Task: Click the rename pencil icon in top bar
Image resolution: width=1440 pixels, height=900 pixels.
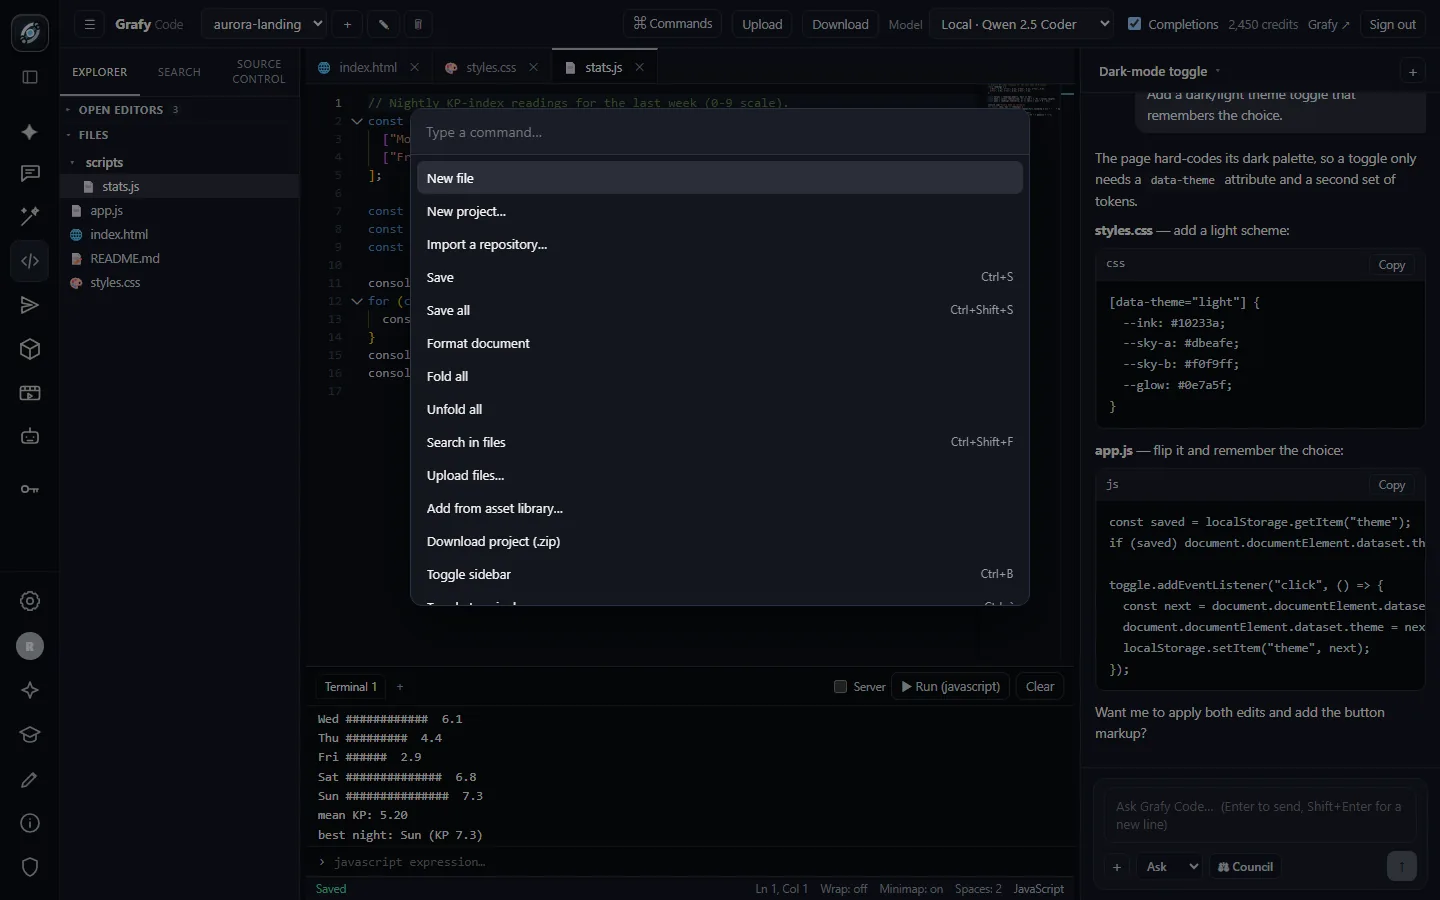Action: pos(383,24)
